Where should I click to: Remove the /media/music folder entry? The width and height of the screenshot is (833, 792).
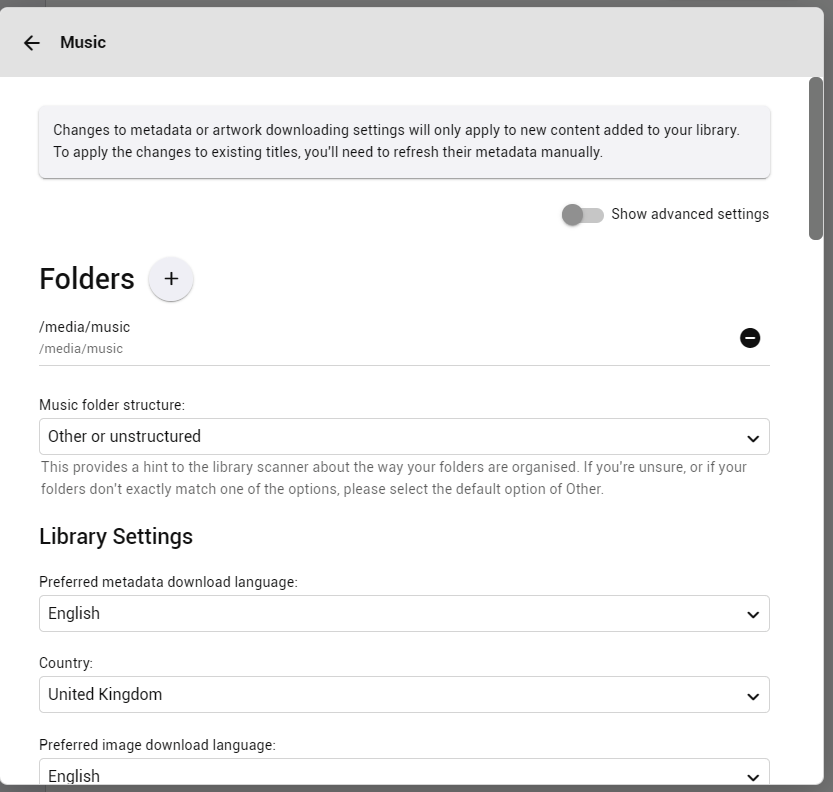(x=750, y=338)
